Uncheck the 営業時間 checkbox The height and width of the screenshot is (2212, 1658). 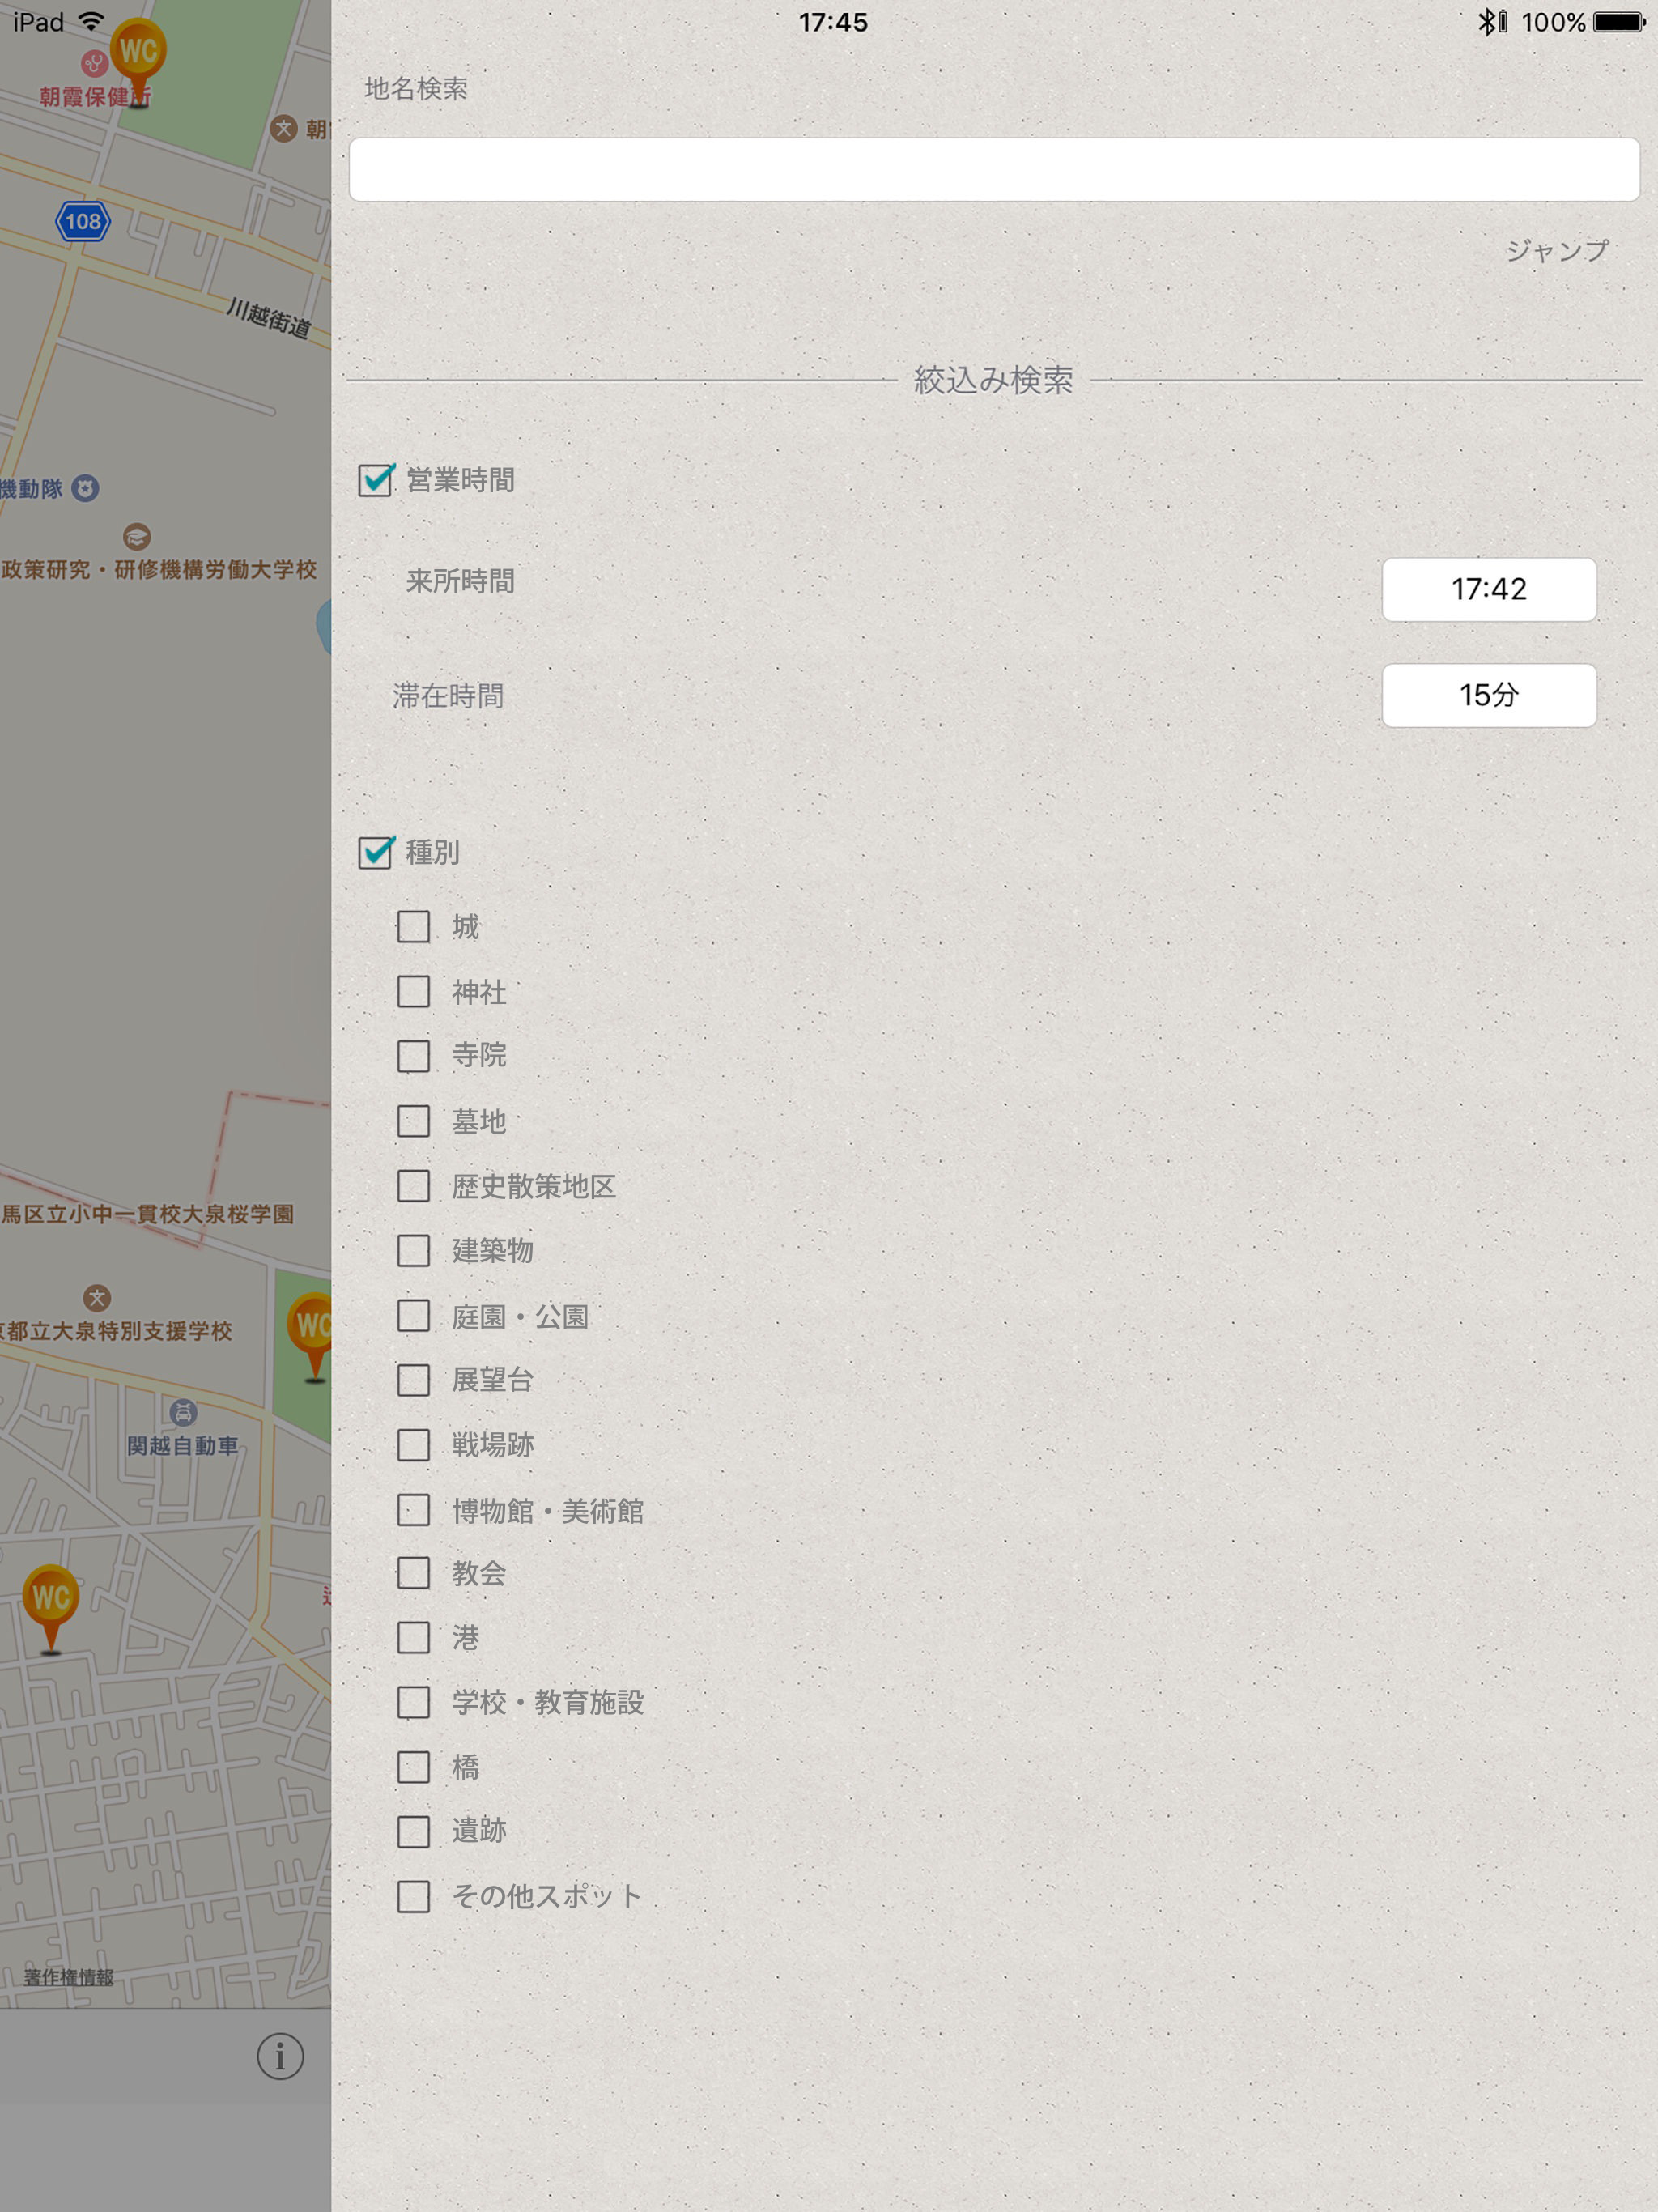[x=376, y=480]
